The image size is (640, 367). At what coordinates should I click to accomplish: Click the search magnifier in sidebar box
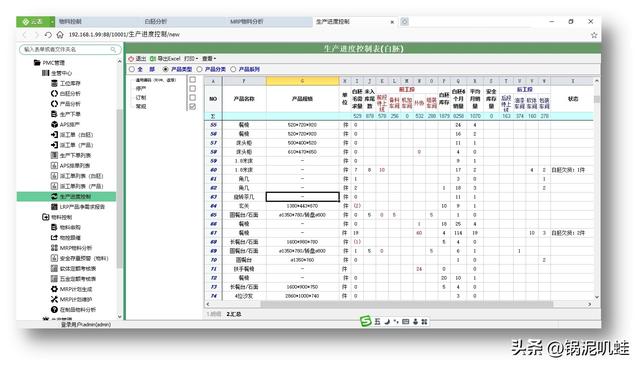[113, 49]
